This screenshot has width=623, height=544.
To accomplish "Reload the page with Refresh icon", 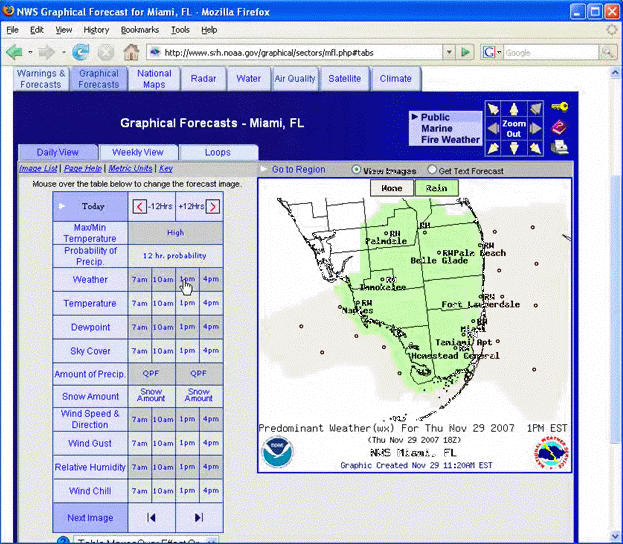I will tap(81, 52).
